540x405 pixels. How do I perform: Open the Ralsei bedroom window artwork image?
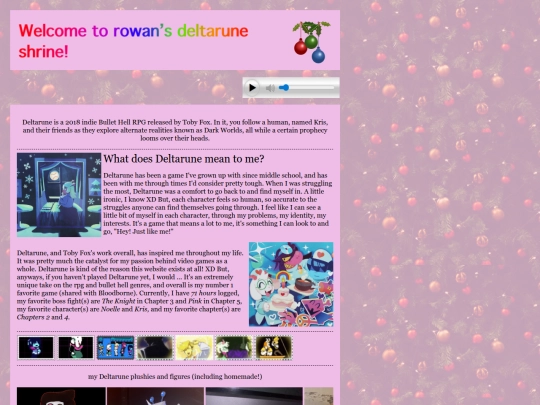59,195
